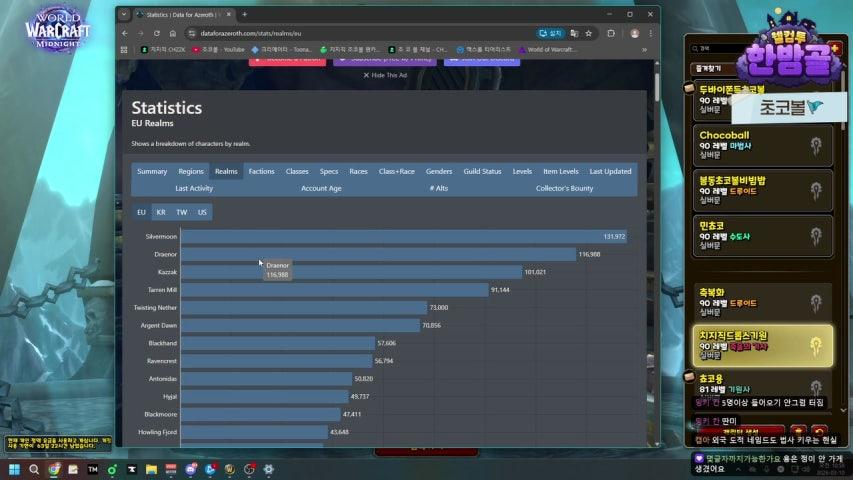Open the browser home page icon
853x480 pixels.
[173, 33]
